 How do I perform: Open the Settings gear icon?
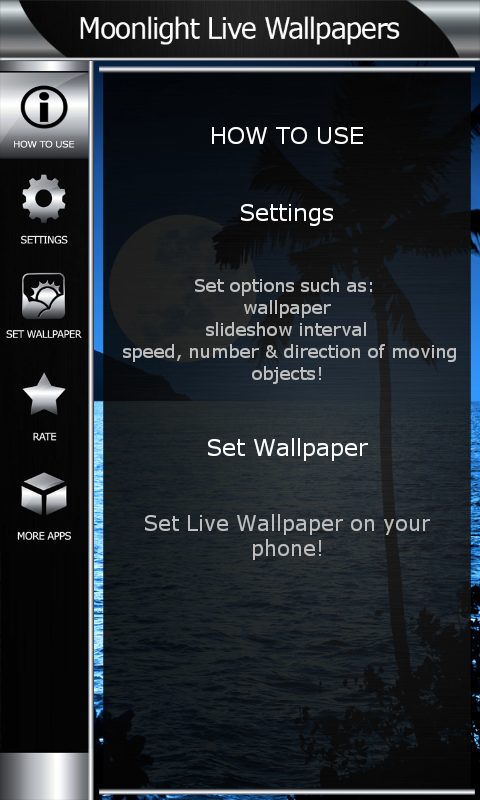pos(44,198)
